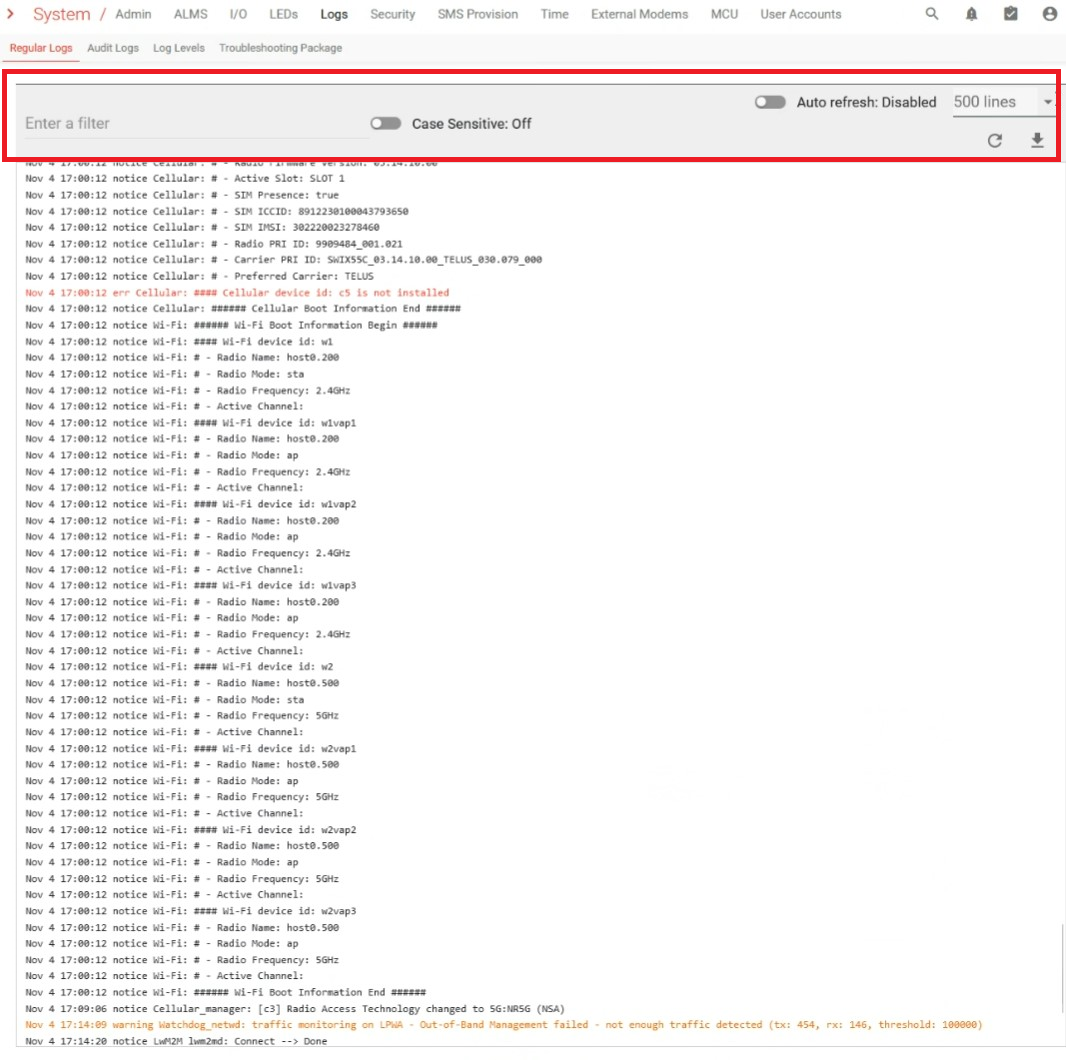
Task: Open the user account profile icon
Action: (x=1049, y=14)
